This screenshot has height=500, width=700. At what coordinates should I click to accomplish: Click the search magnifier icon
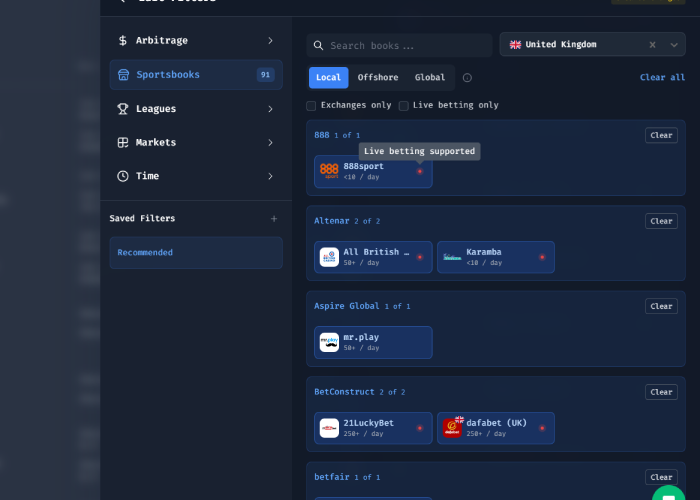(318, 46)
